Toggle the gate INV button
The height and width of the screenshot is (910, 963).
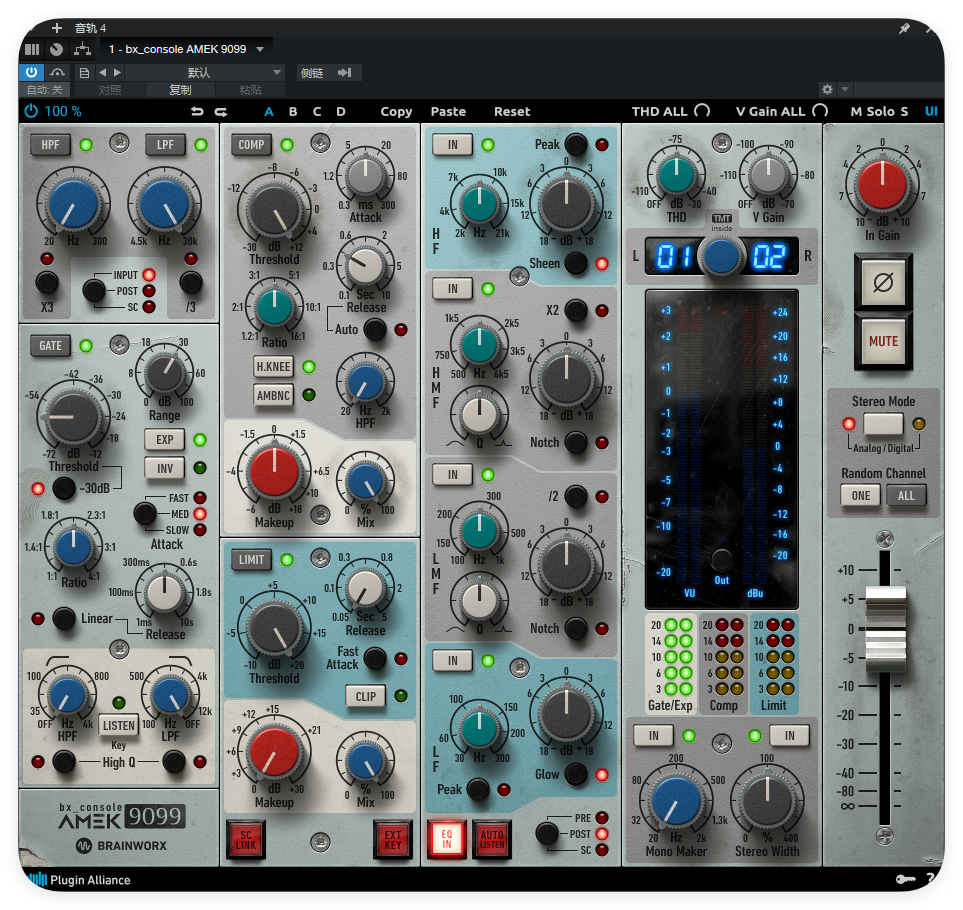coord(165,469)
